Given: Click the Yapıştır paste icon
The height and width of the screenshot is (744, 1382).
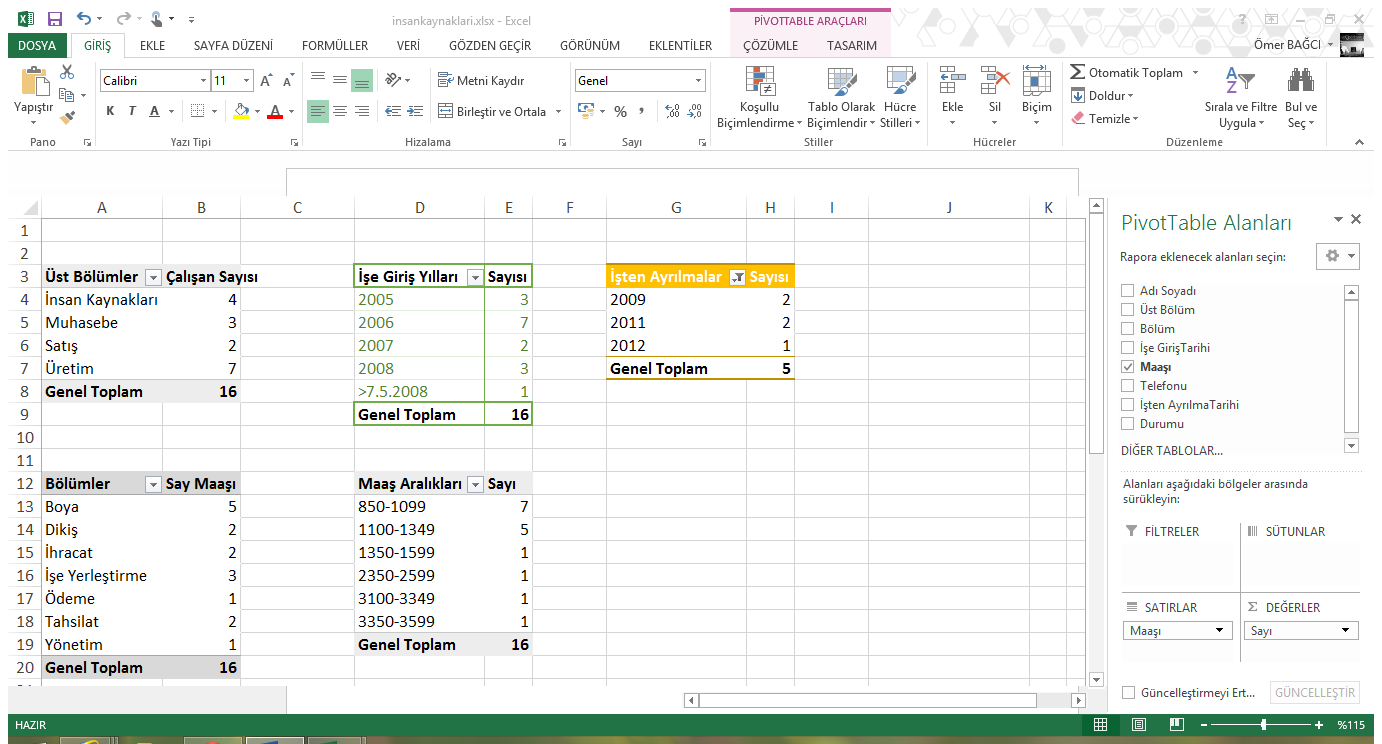Looking at the screenshot, I should click(34, 82).
